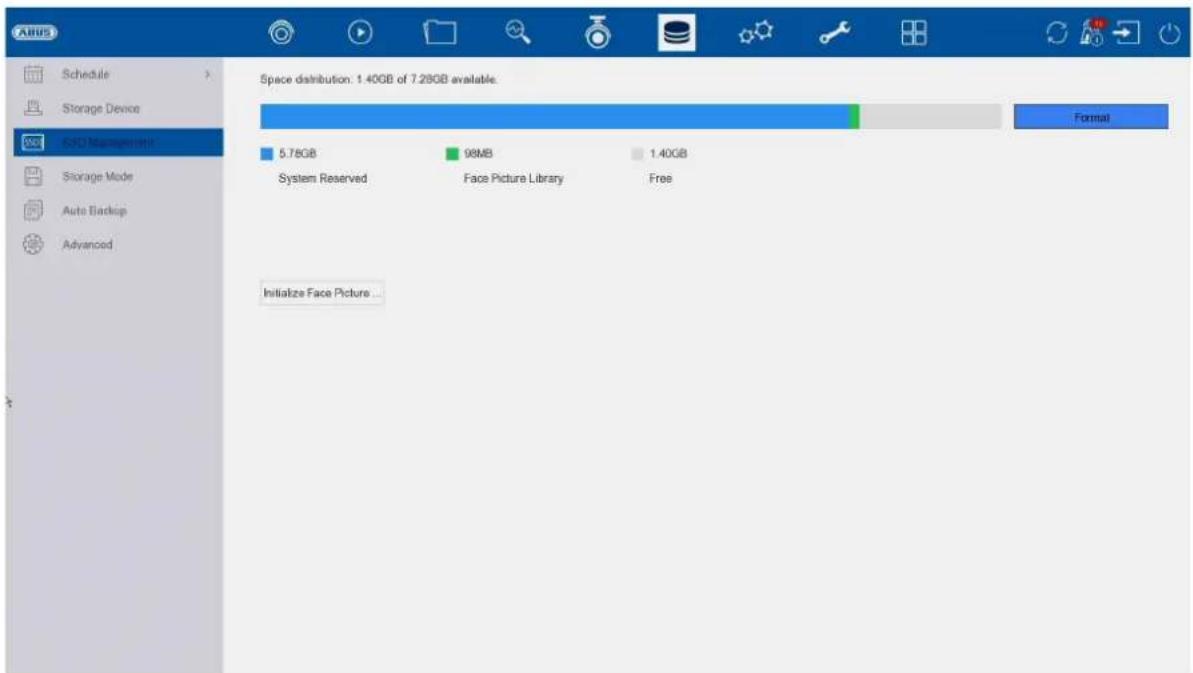Click the Format button
The width and height of the screenshot is (1193, 673).
pos(1091,117)
